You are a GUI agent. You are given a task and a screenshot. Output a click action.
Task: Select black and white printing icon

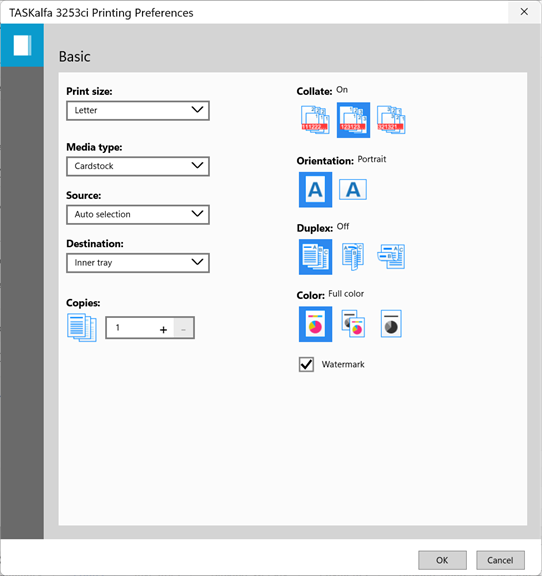pyautogui.click(x=391, y=324)
